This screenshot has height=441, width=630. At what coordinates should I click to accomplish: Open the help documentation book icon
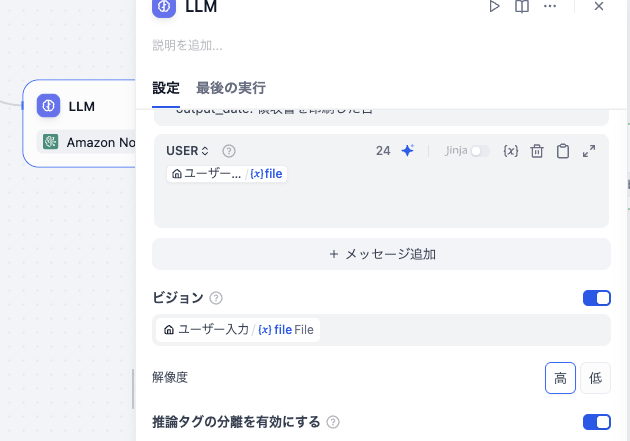[x=522, y=6]
